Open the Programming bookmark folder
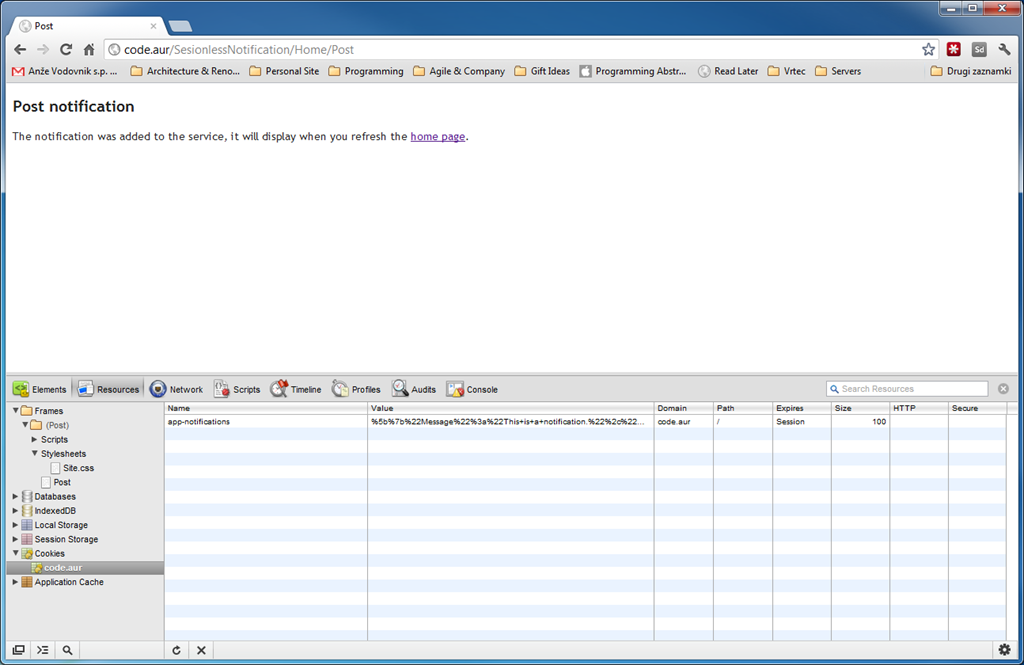The height and width of the screenshot is (665, 1024). pyautogui.click(x=366, y=71)
